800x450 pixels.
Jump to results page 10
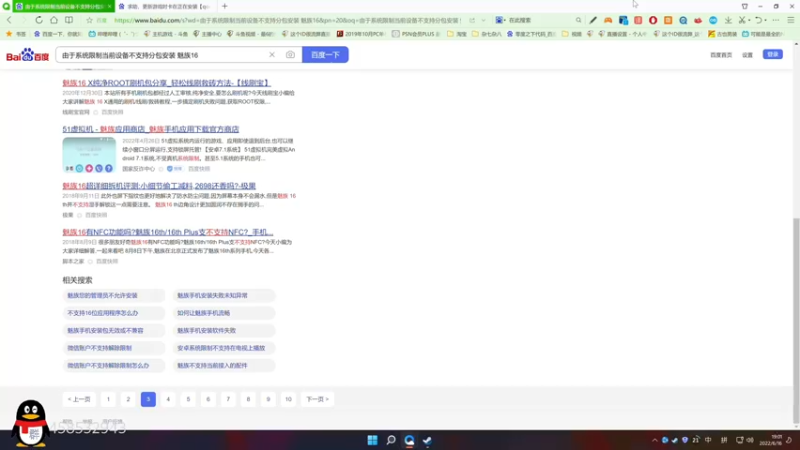[x=288, y=399]
